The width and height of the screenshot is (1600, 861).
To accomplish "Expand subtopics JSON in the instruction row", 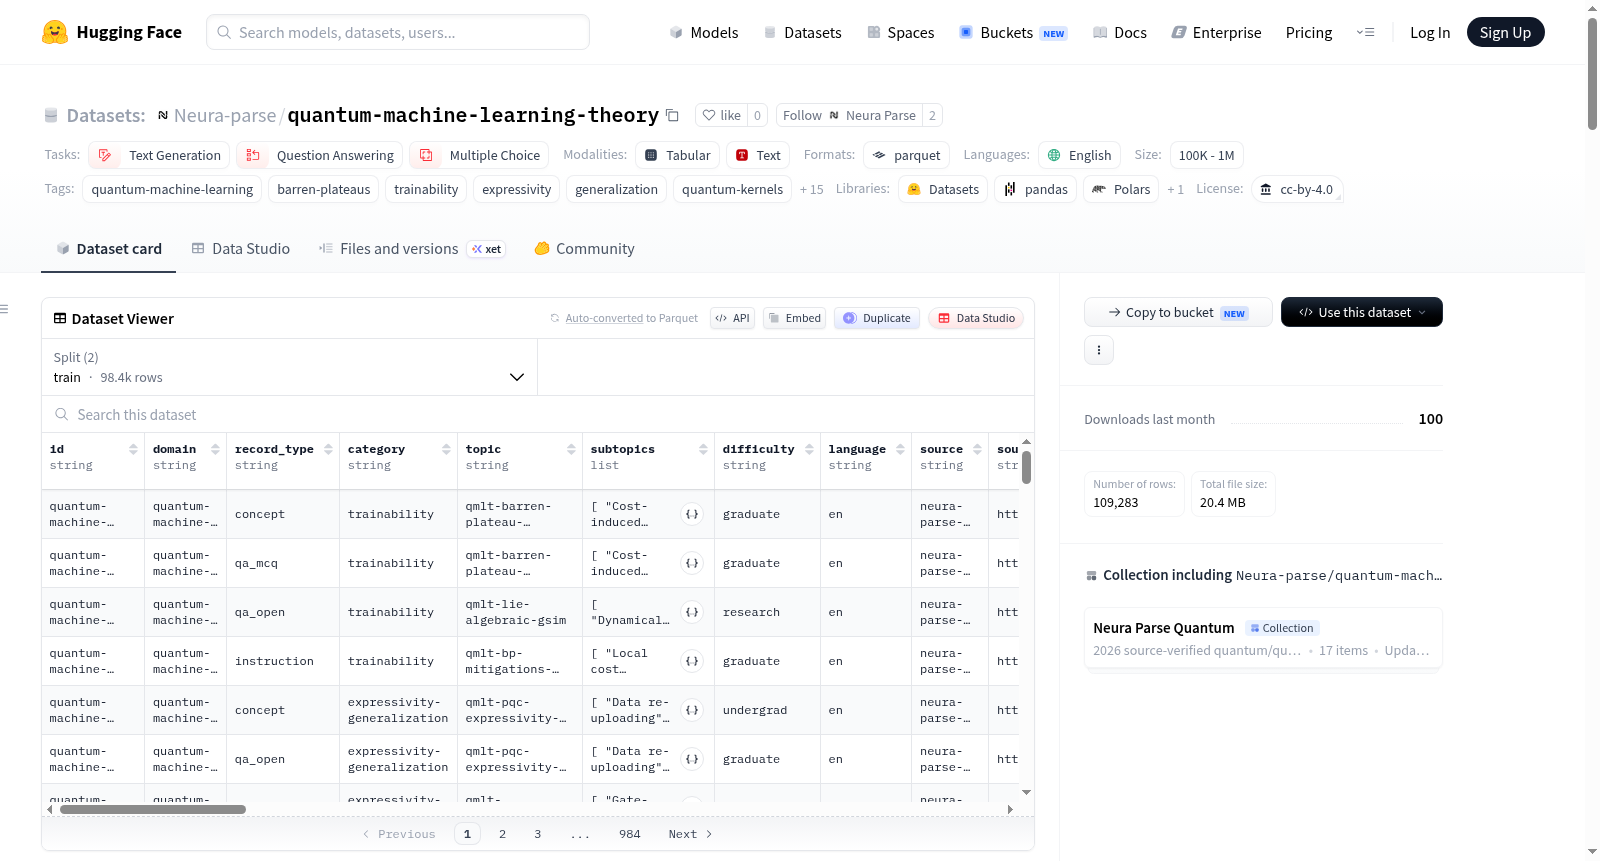I will pyautogui.click(x=692, y=661).
